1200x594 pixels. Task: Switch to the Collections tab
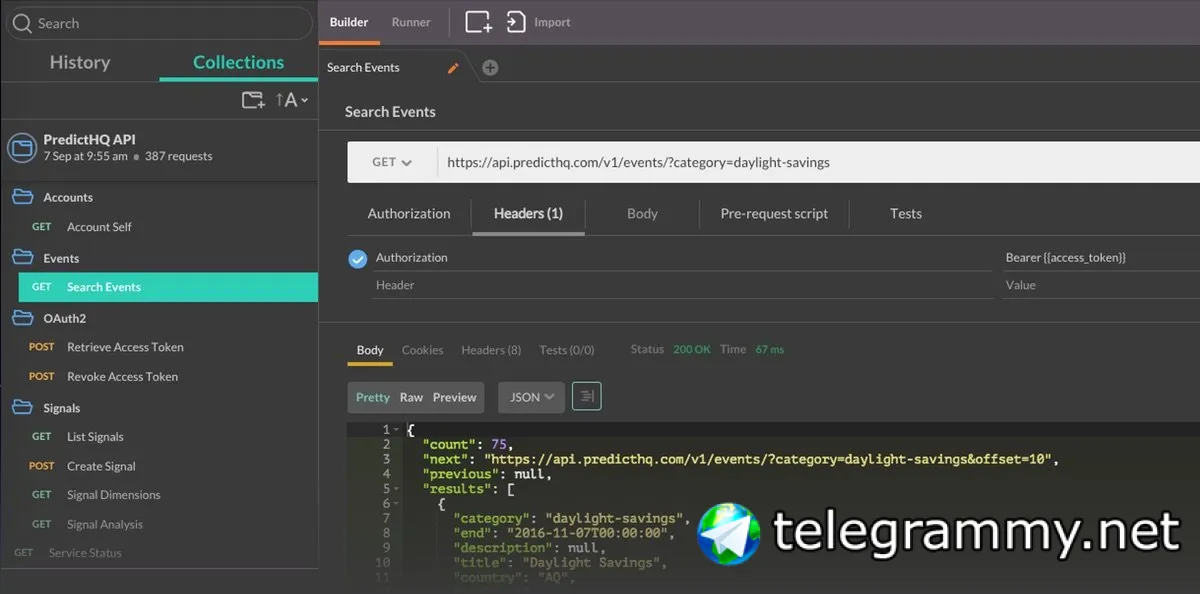[x=238, y=62]
